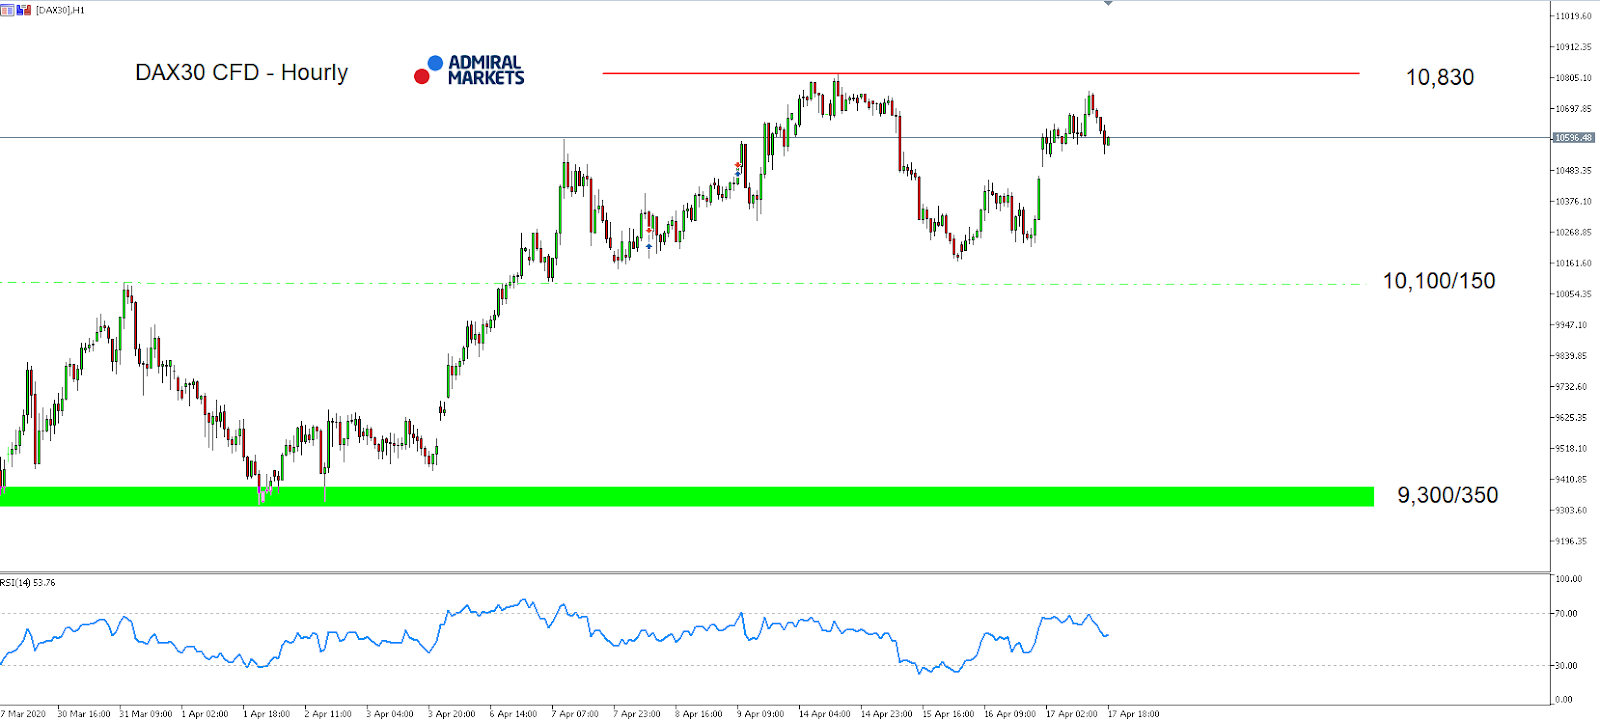Click price axis value 10912.35
The height and width of the screenshot is (722, 1600).
tap(1573, 47)
